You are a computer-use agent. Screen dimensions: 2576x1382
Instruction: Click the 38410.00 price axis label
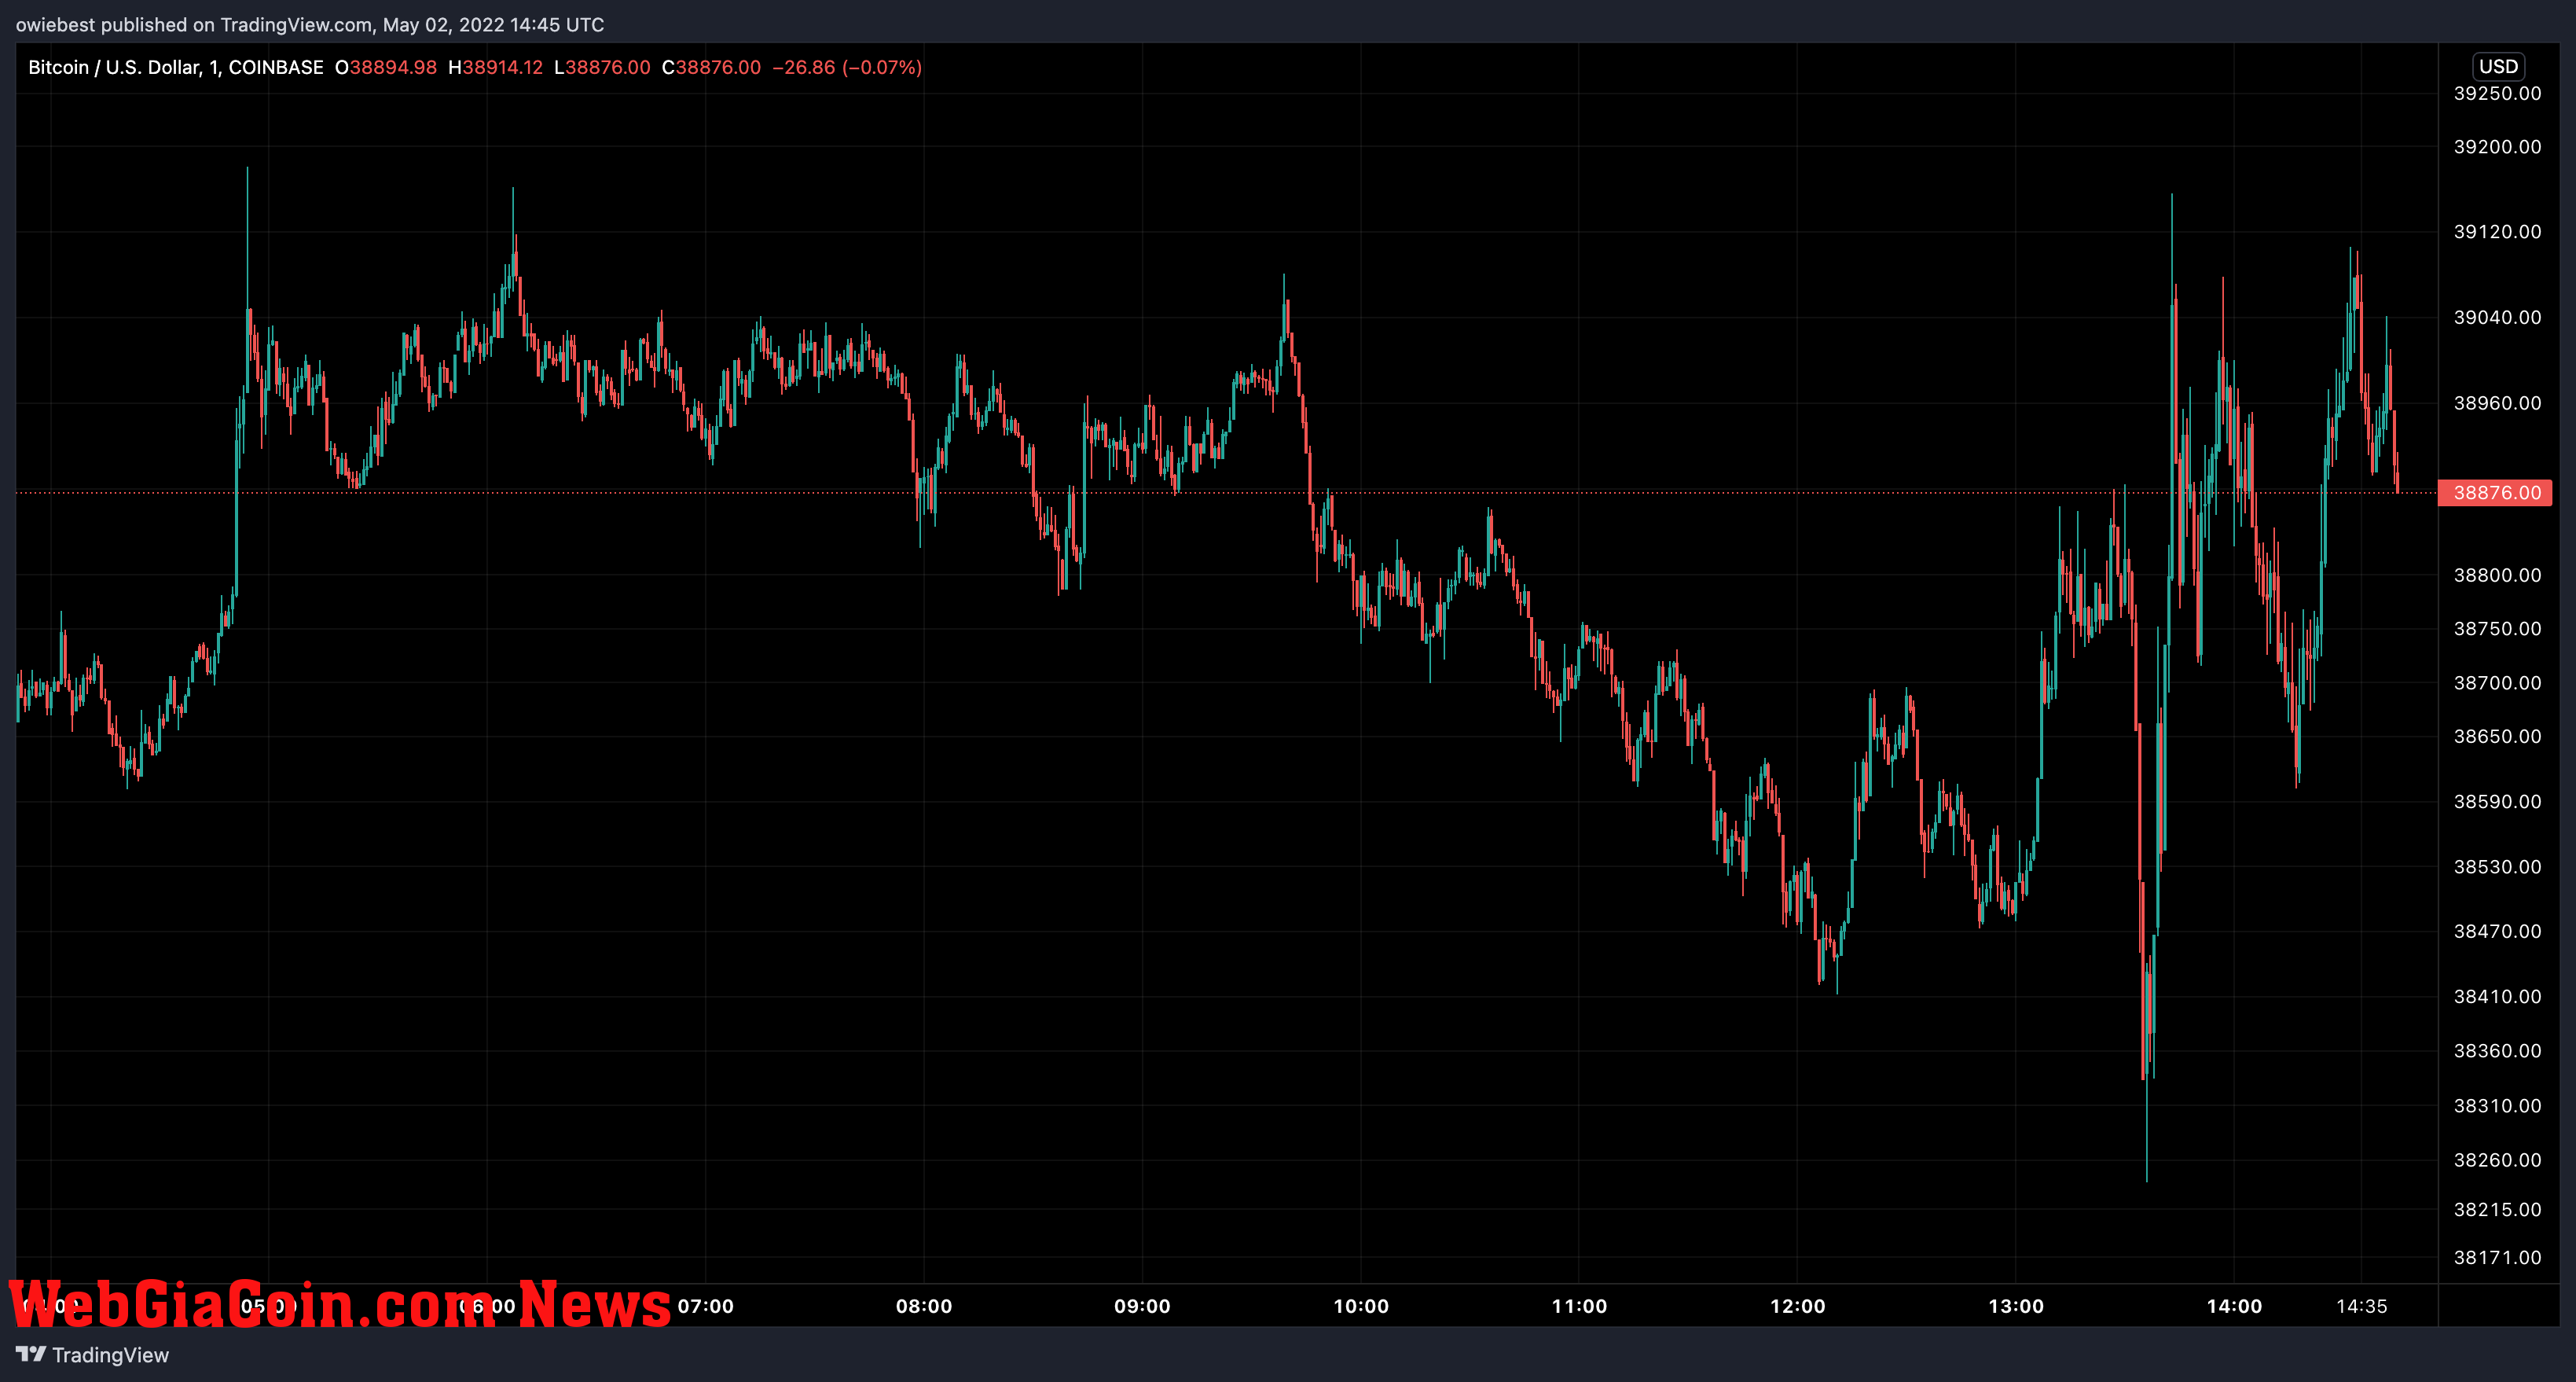click(x=2497, y=996)
